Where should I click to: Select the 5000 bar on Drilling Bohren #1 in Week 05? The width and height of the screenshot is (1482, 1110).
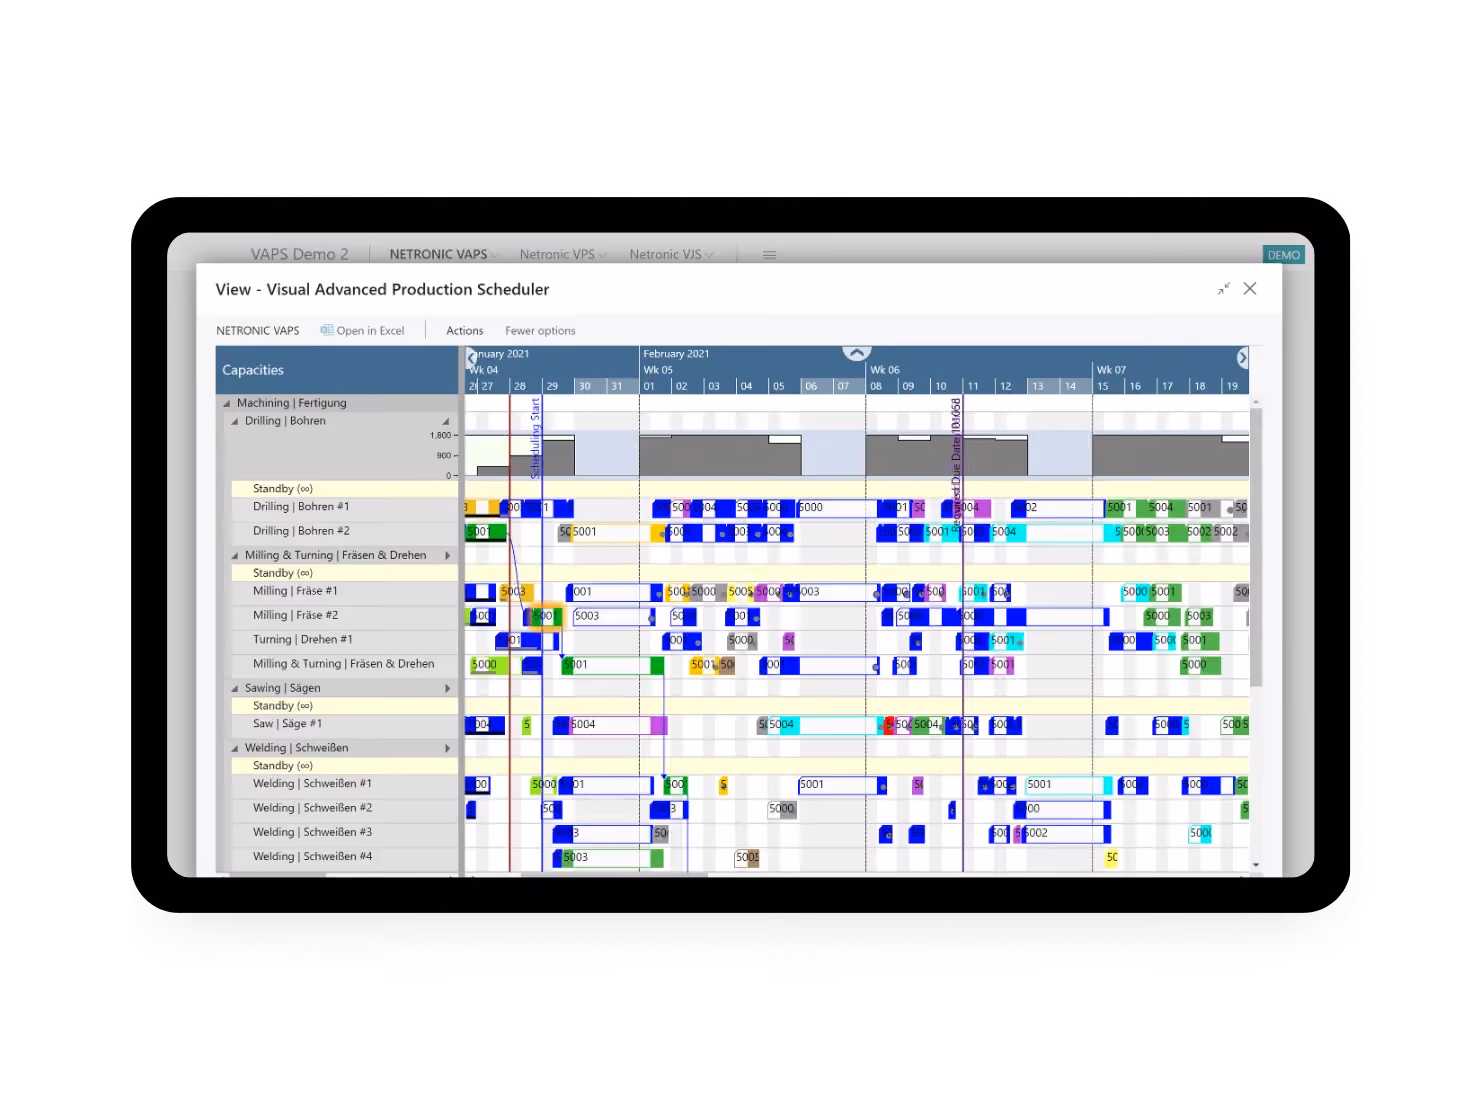point(837,508)
